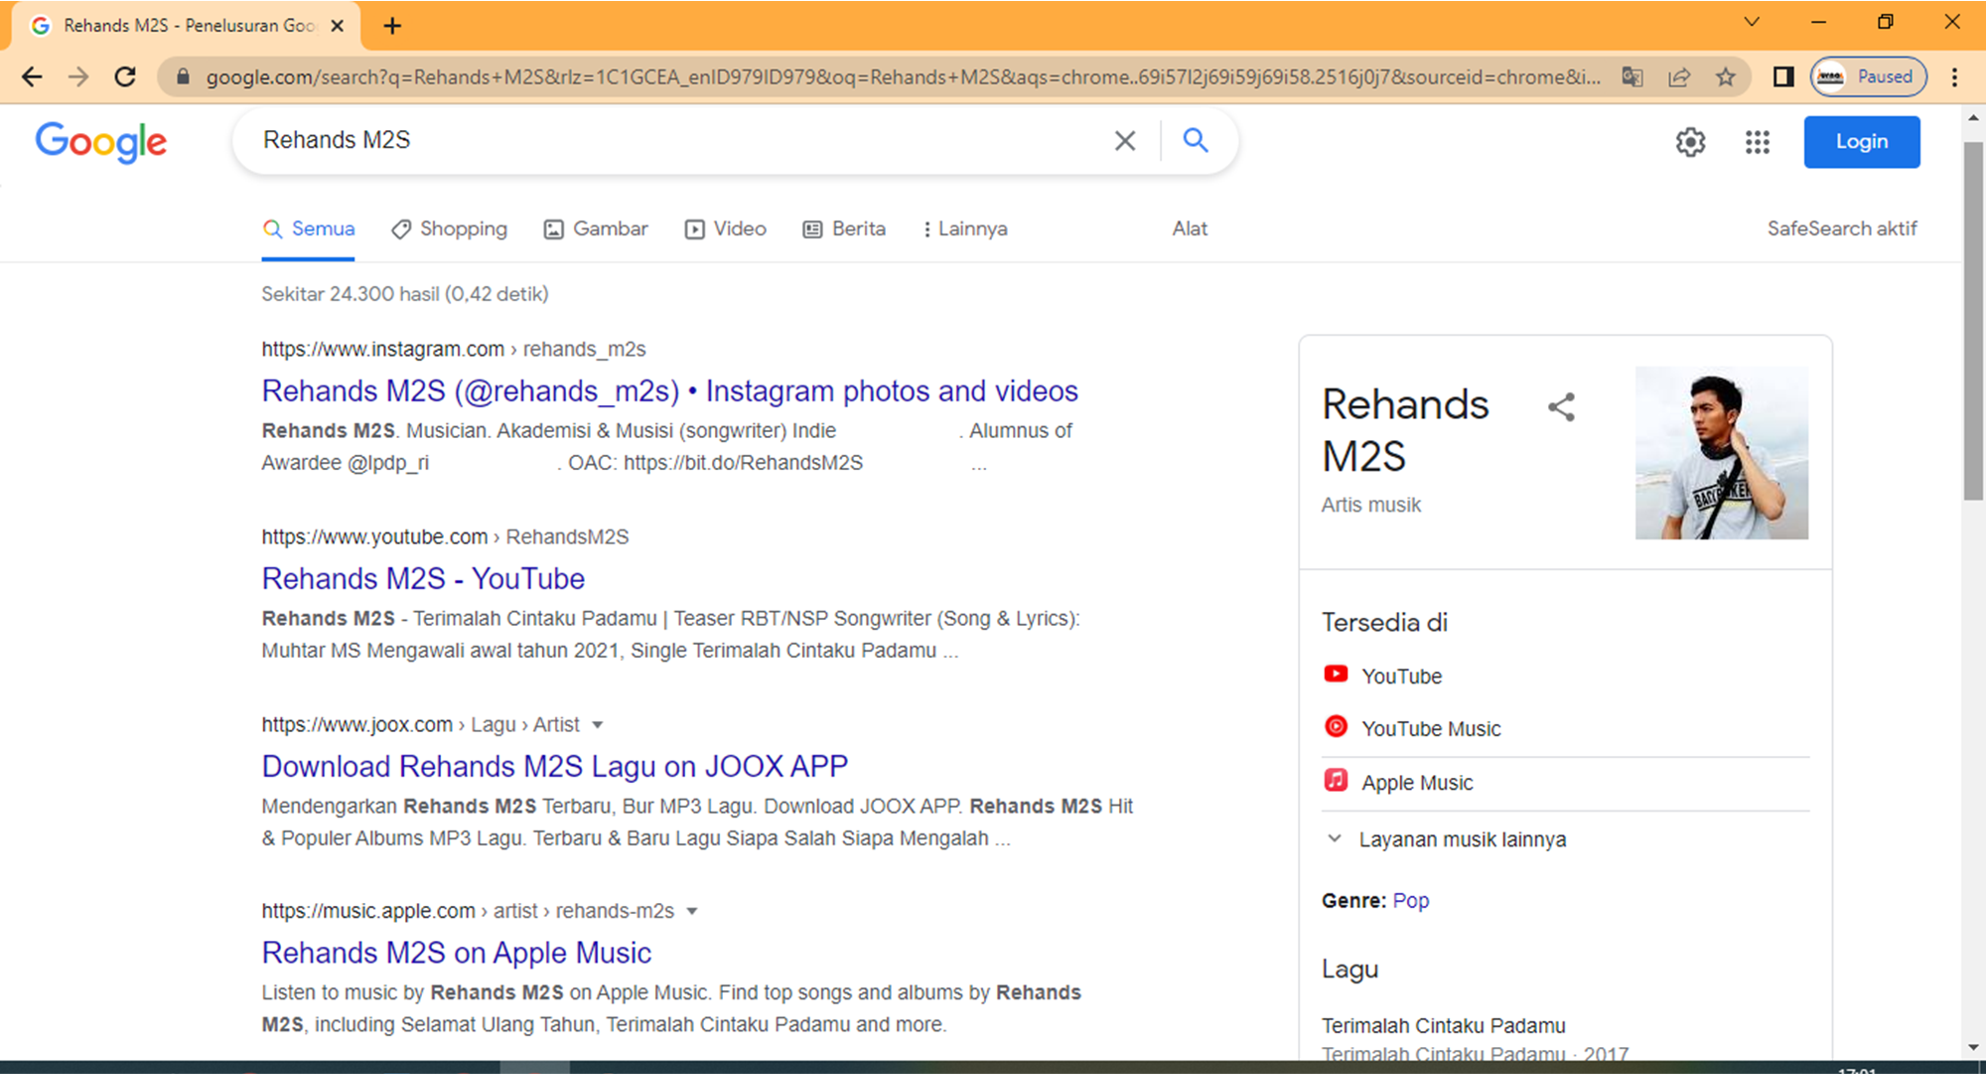Viewport: 1986px width, 1074px height.
Task: Click SafeSearch aktif setting
Action: pyautogui.click(x=1841, y=229)
